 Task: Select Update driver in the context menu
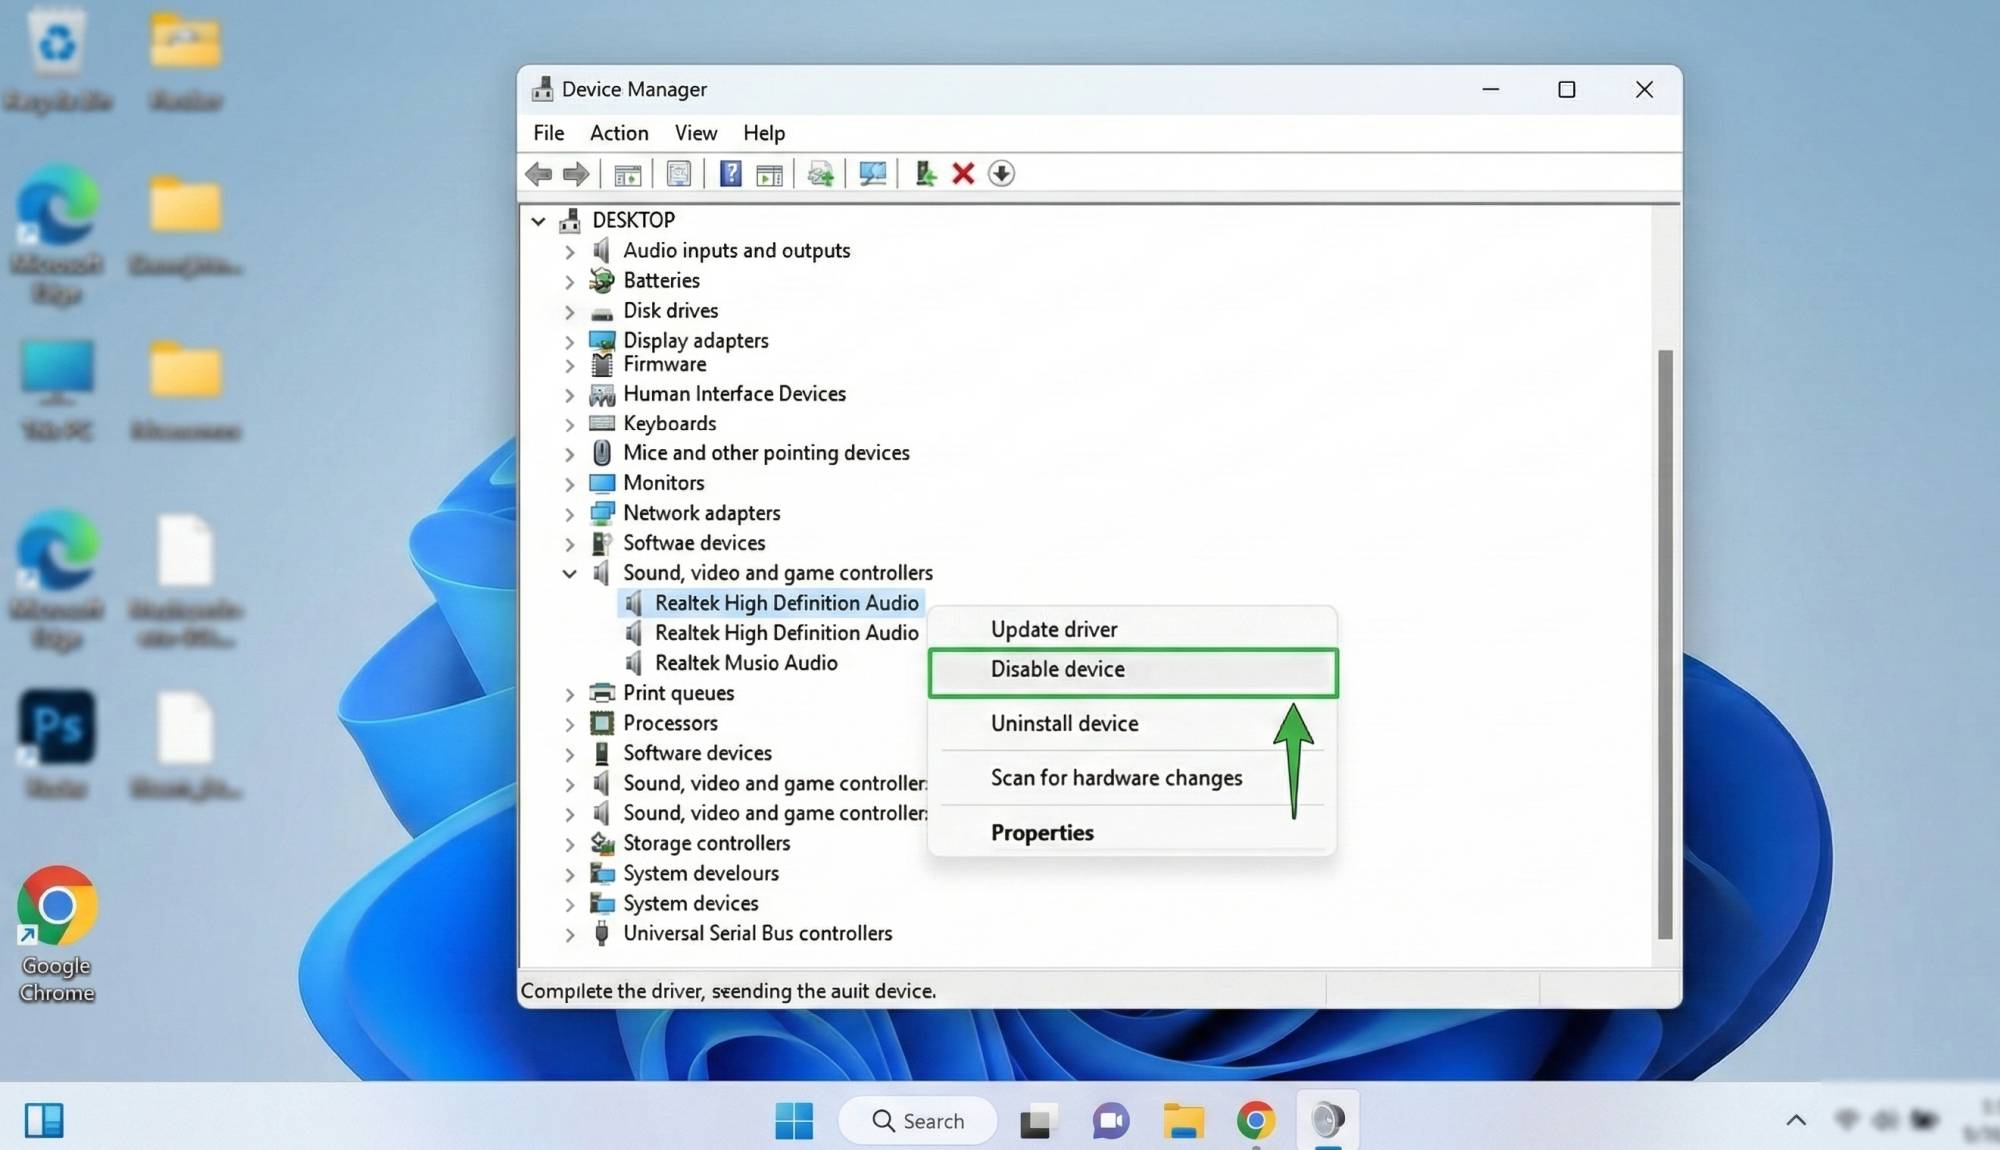pos(1053,629)
